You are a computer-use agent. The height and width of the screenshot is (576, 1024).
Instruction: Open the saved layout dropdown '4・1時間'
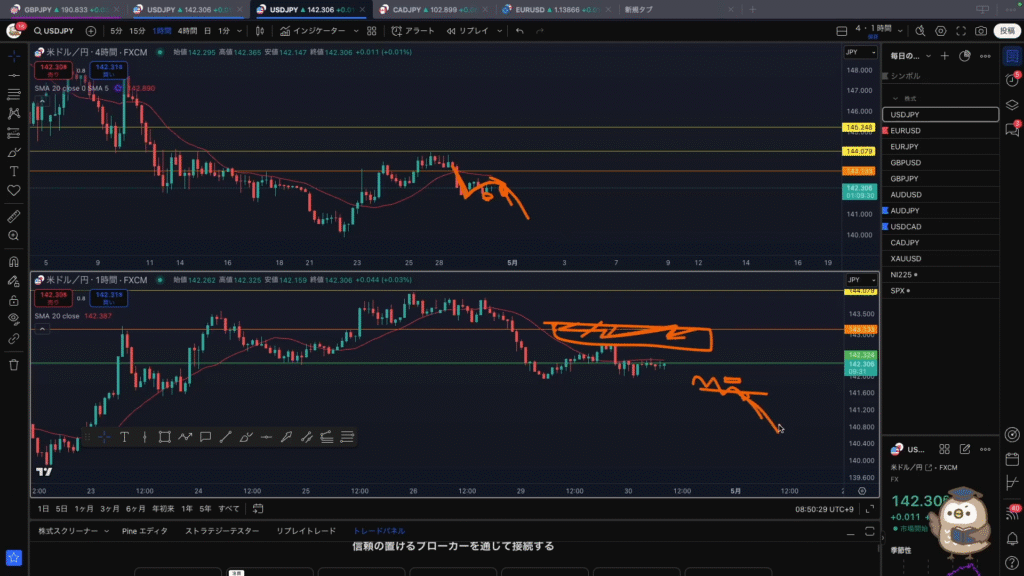click(878, 31)
